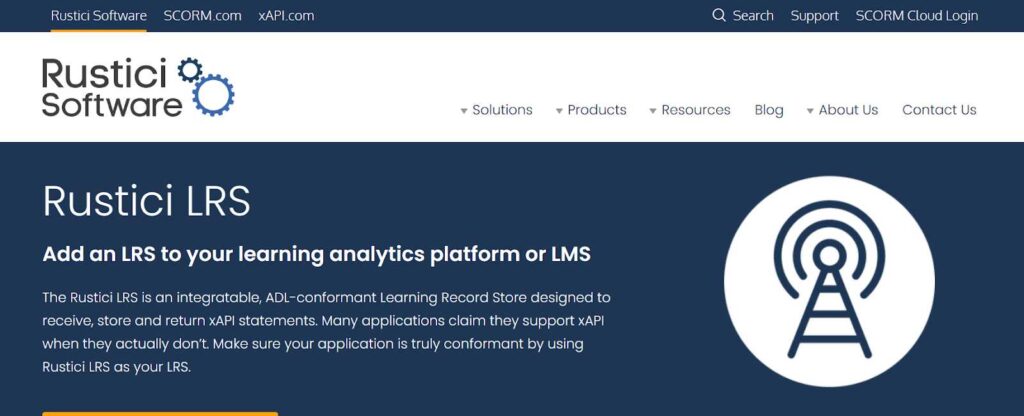This screenshot has width=1024, height=416.
Task: Go to Contact Us
Action: point(939,110)
